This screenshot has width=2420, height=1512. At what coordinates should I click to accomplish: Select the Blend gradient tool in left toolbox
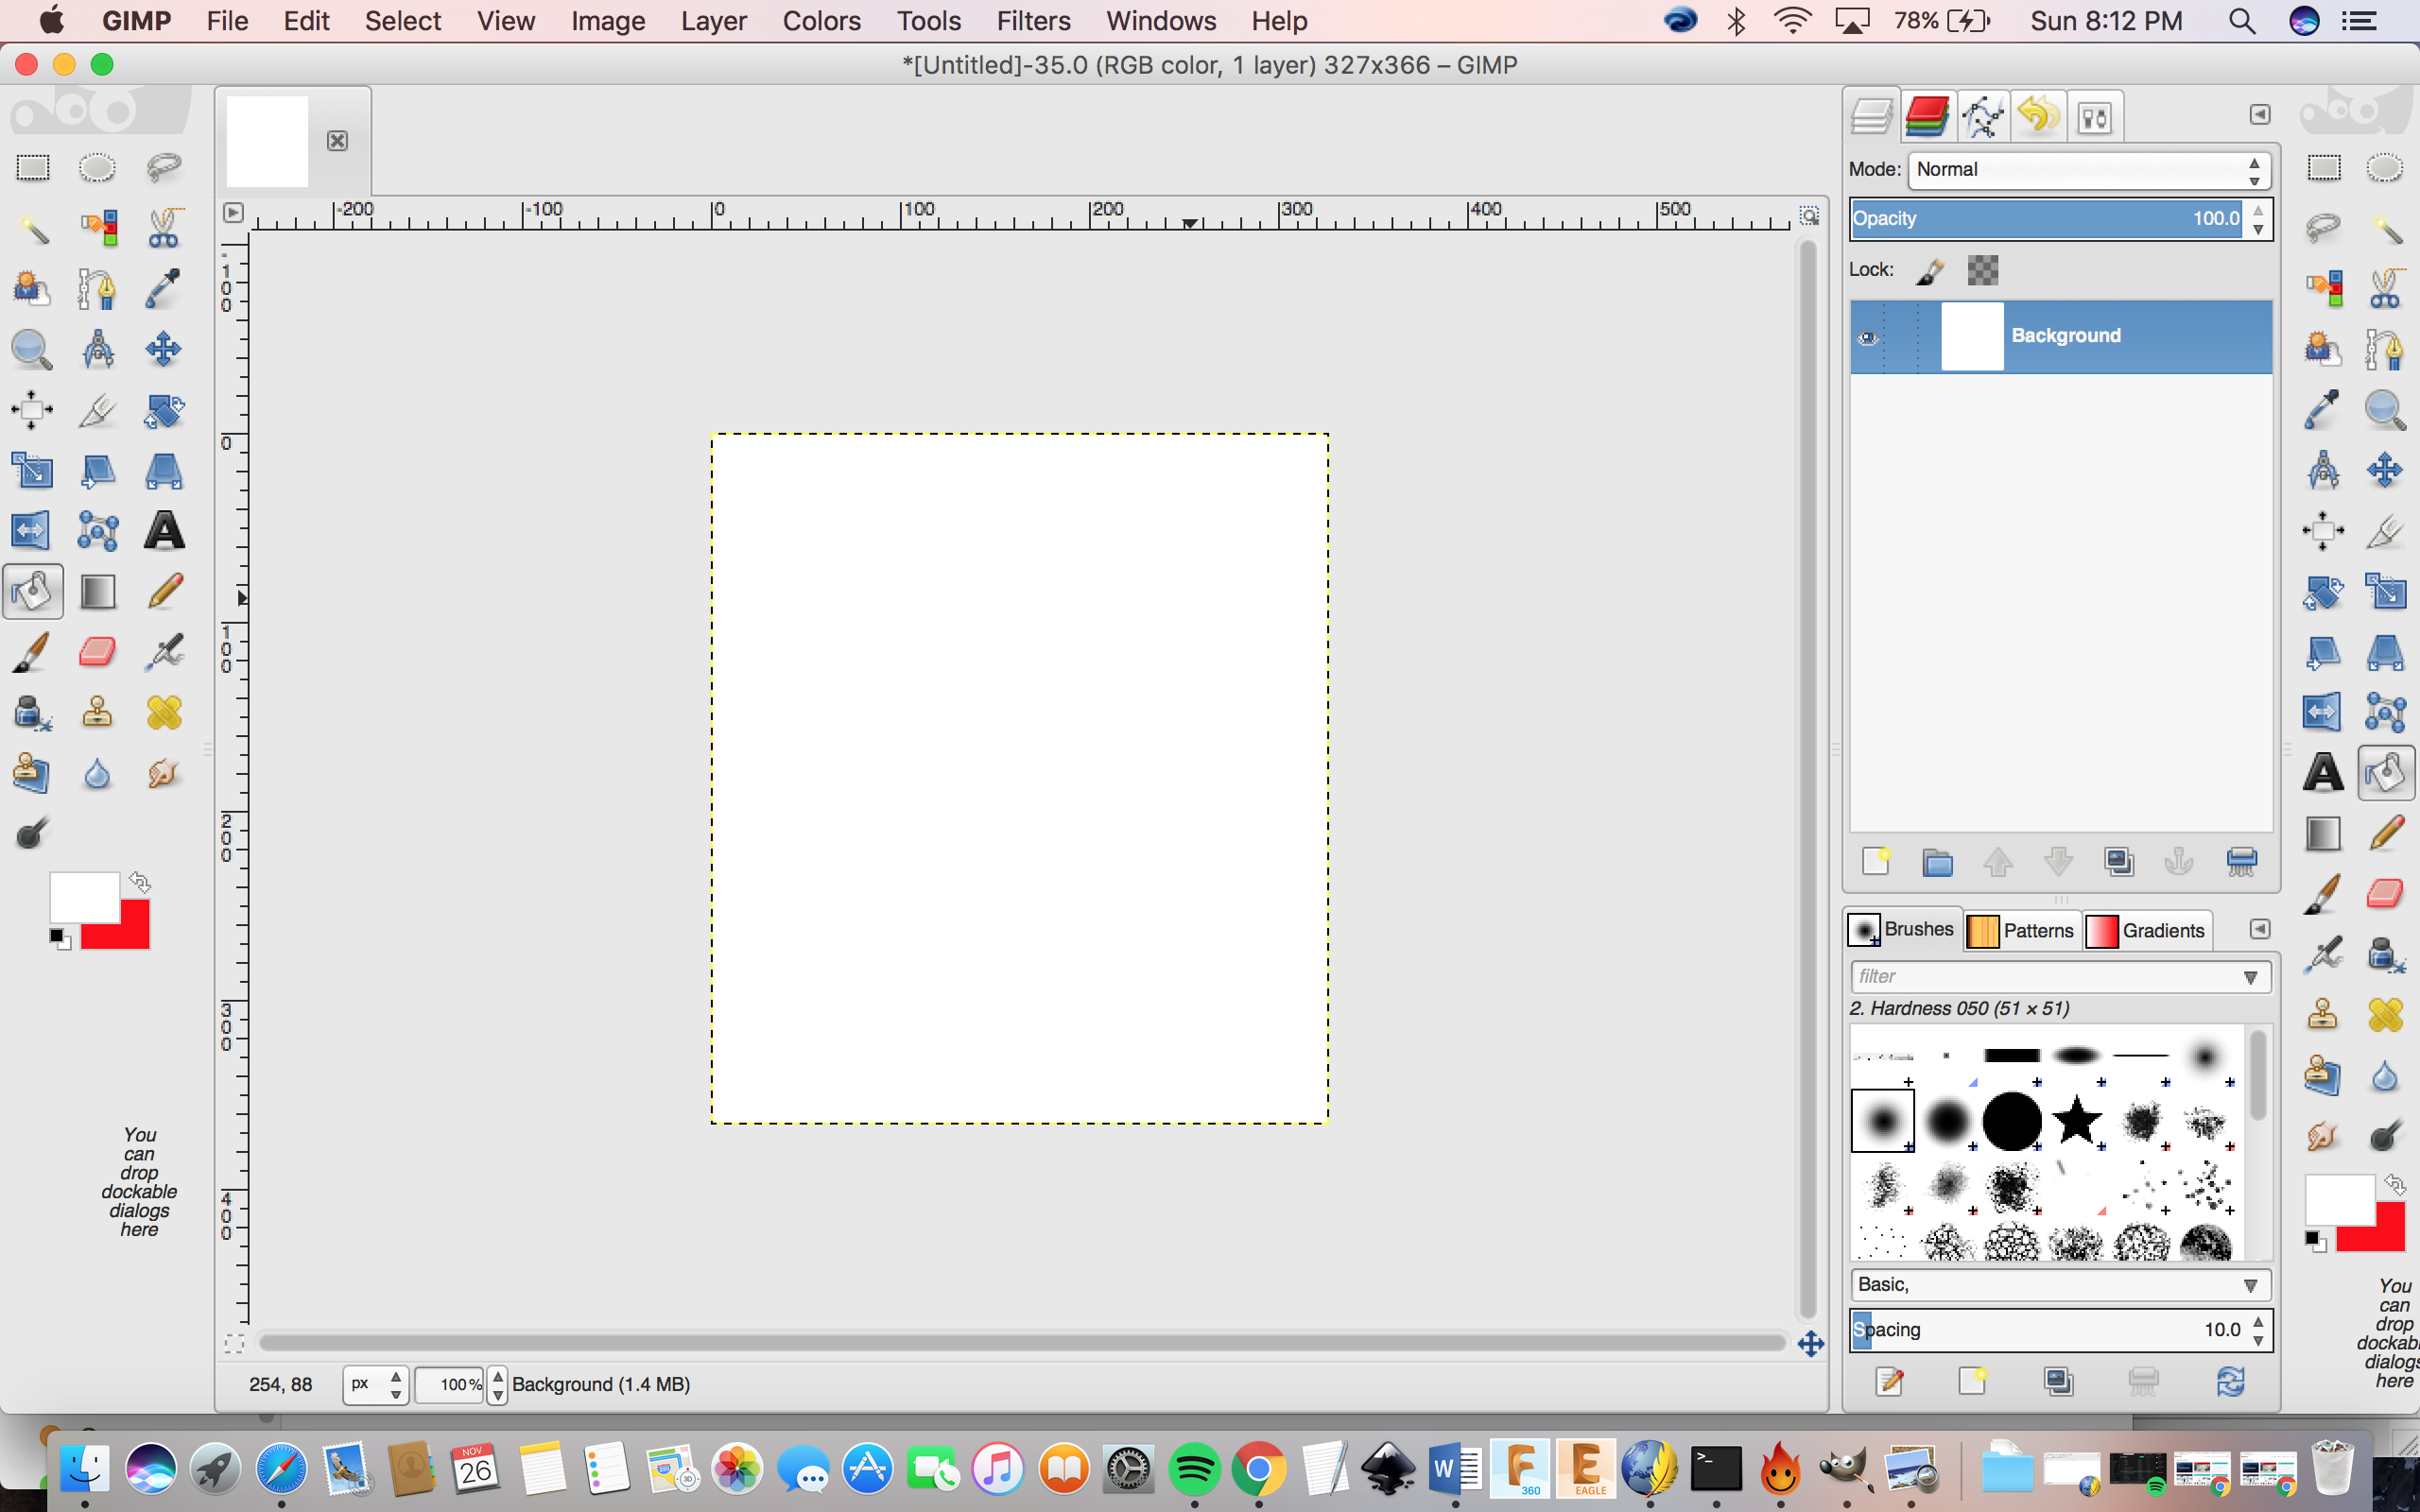tap(97, 591)
